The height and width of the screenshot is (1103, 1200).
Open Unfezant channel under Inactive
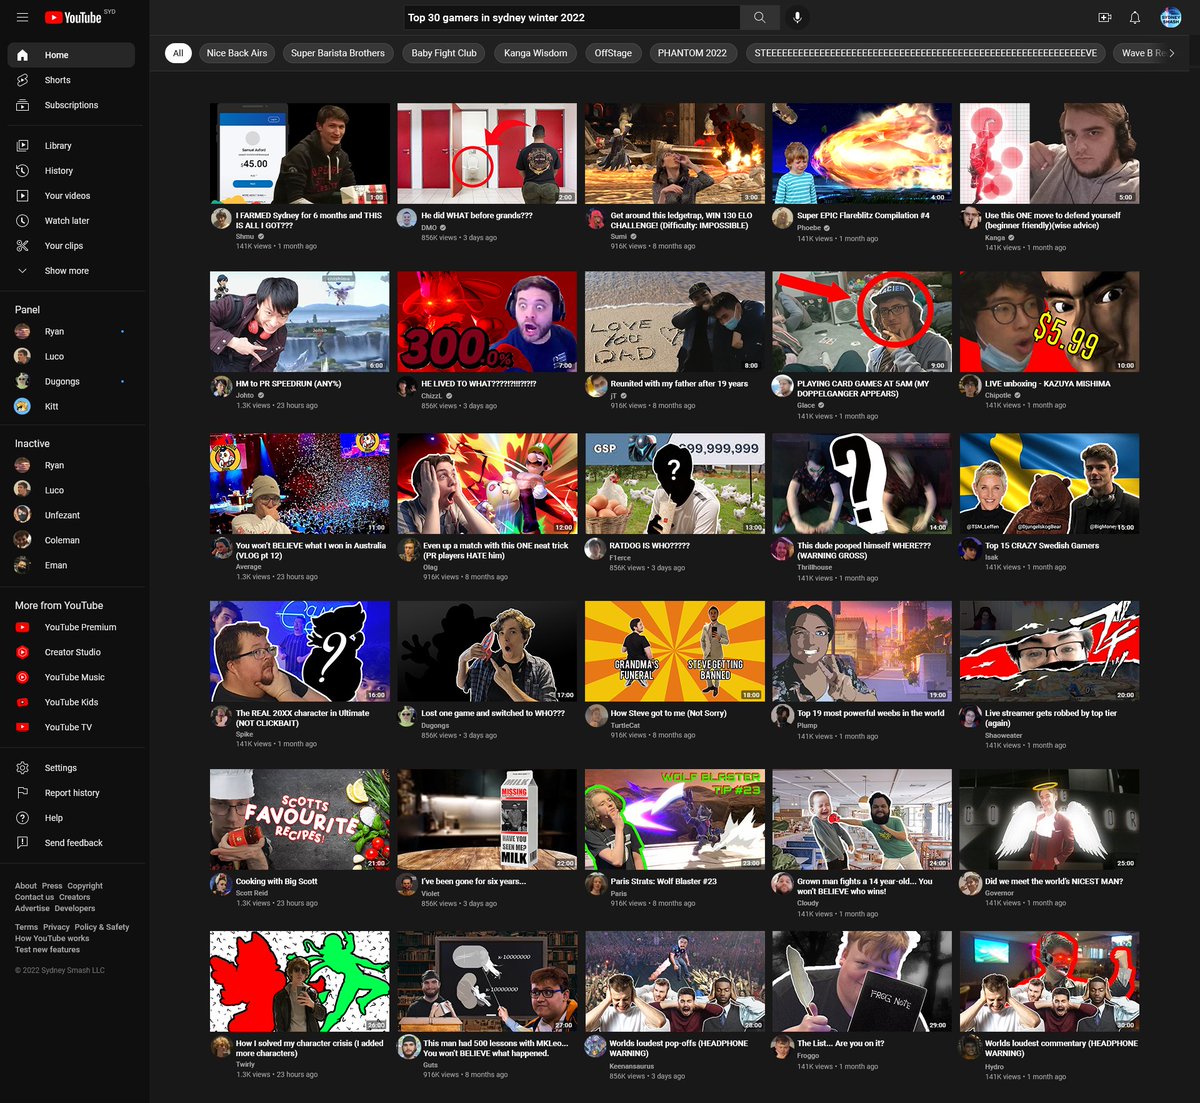[71, 515]
